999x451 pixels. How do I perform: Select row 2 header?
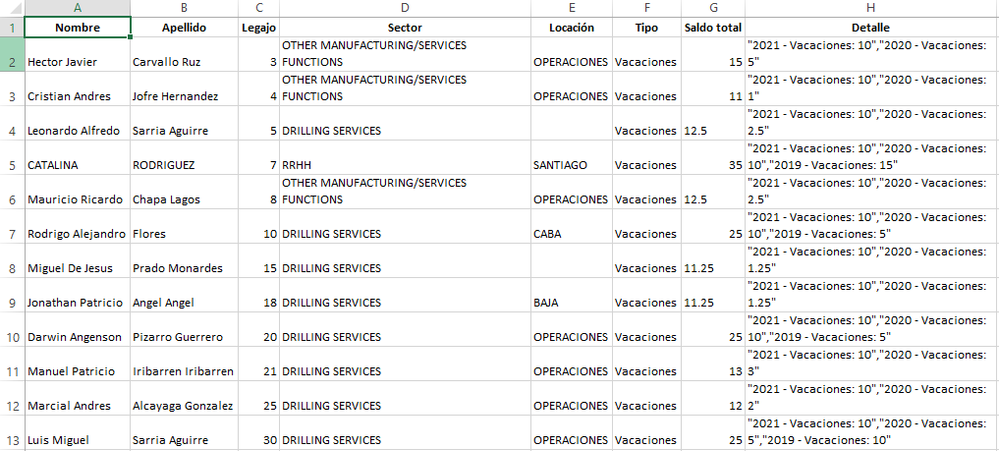pos(12,54)
